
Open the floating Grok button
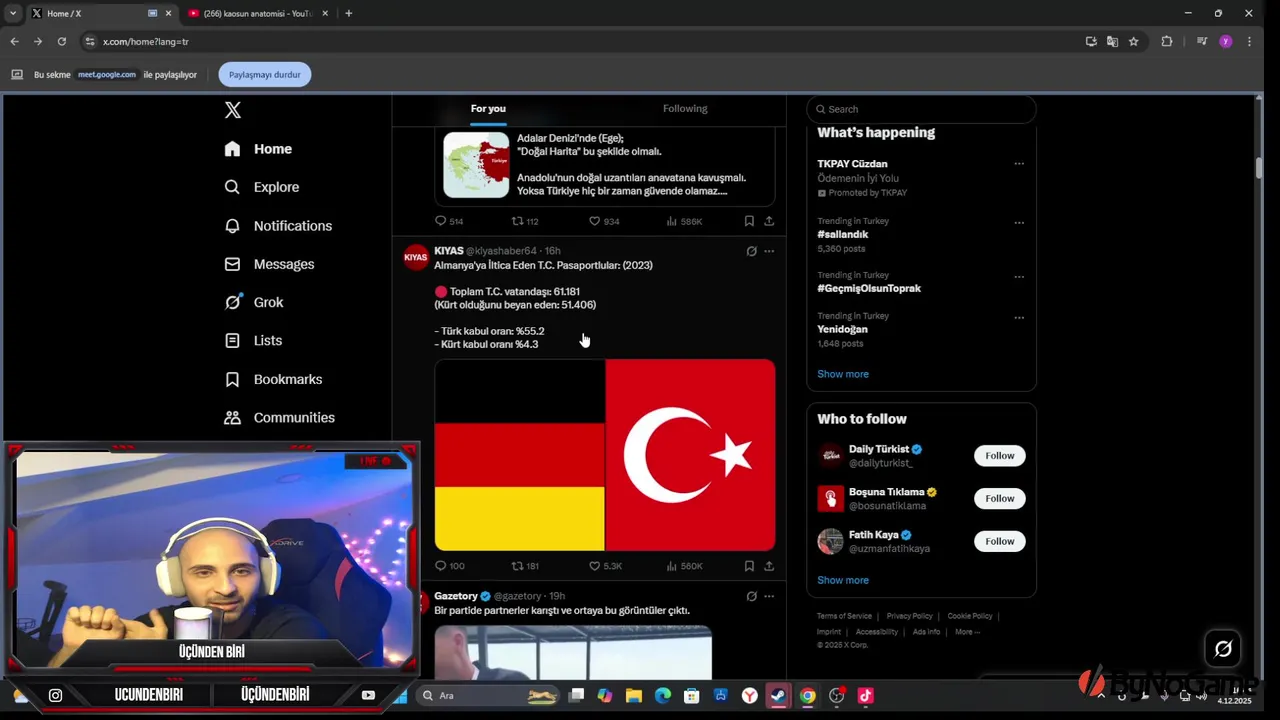[1223, 649]
